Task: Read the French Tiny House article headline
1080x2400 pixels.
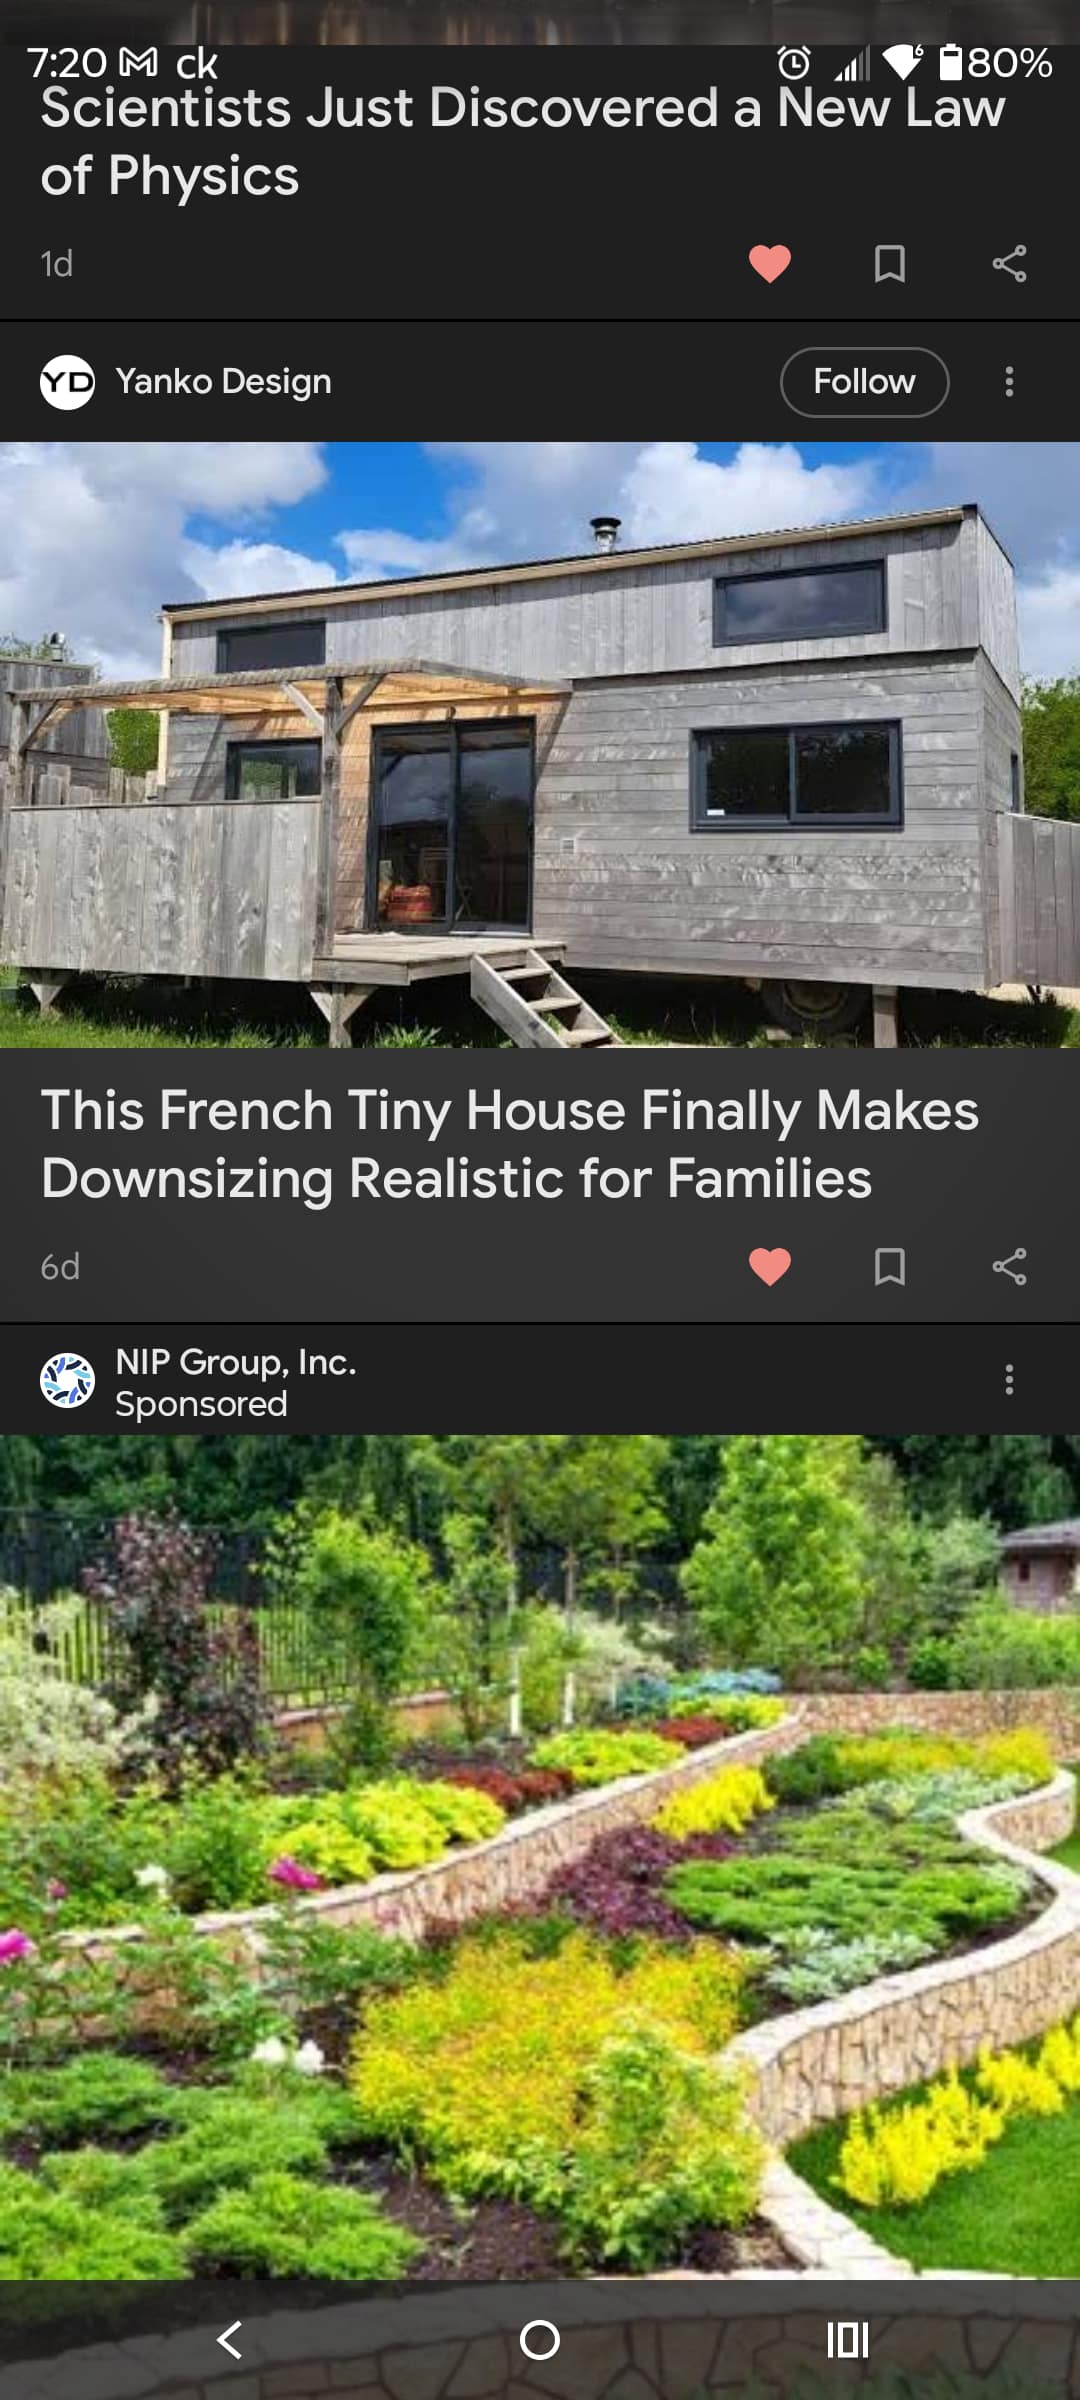Action: [510, 1144]
